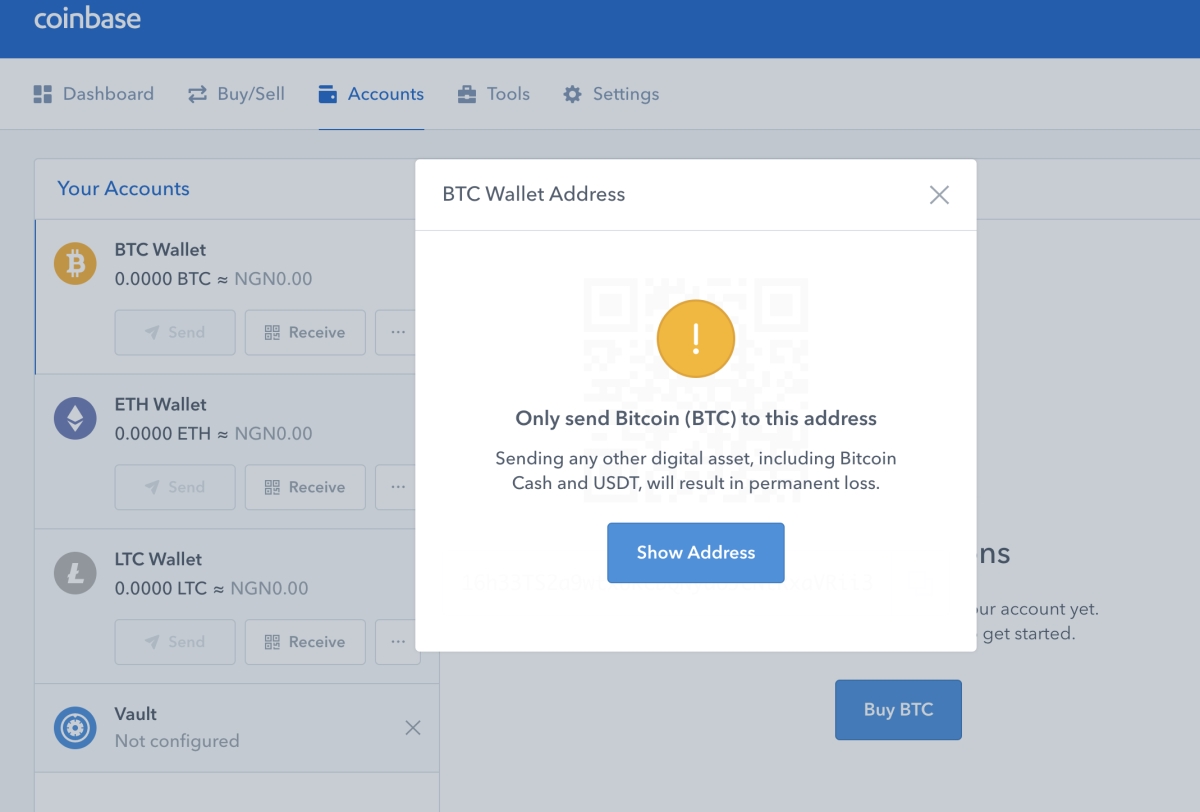Close the BTC Wallet Address dialog
1200x812 pixels.
(939, 195)
